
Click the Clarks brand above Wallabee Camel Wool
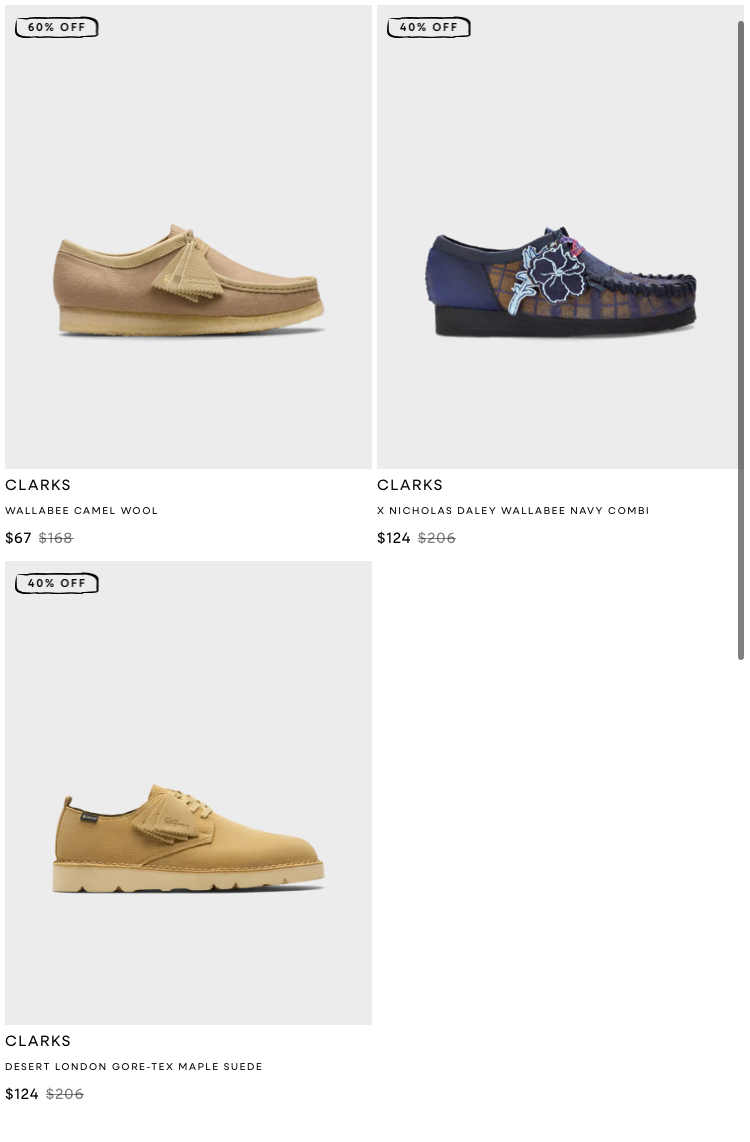coord(38,485)
